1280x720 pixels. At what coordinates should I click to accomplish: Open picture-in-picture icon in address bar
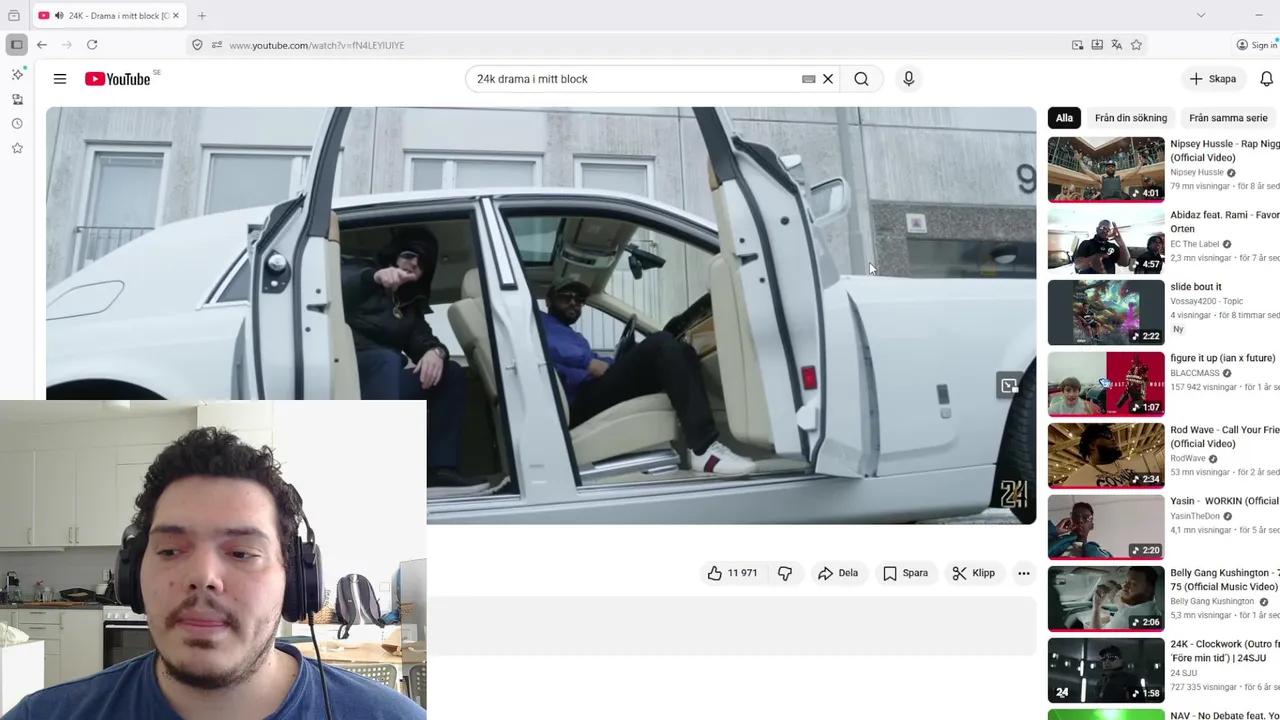pos(1077,45)
